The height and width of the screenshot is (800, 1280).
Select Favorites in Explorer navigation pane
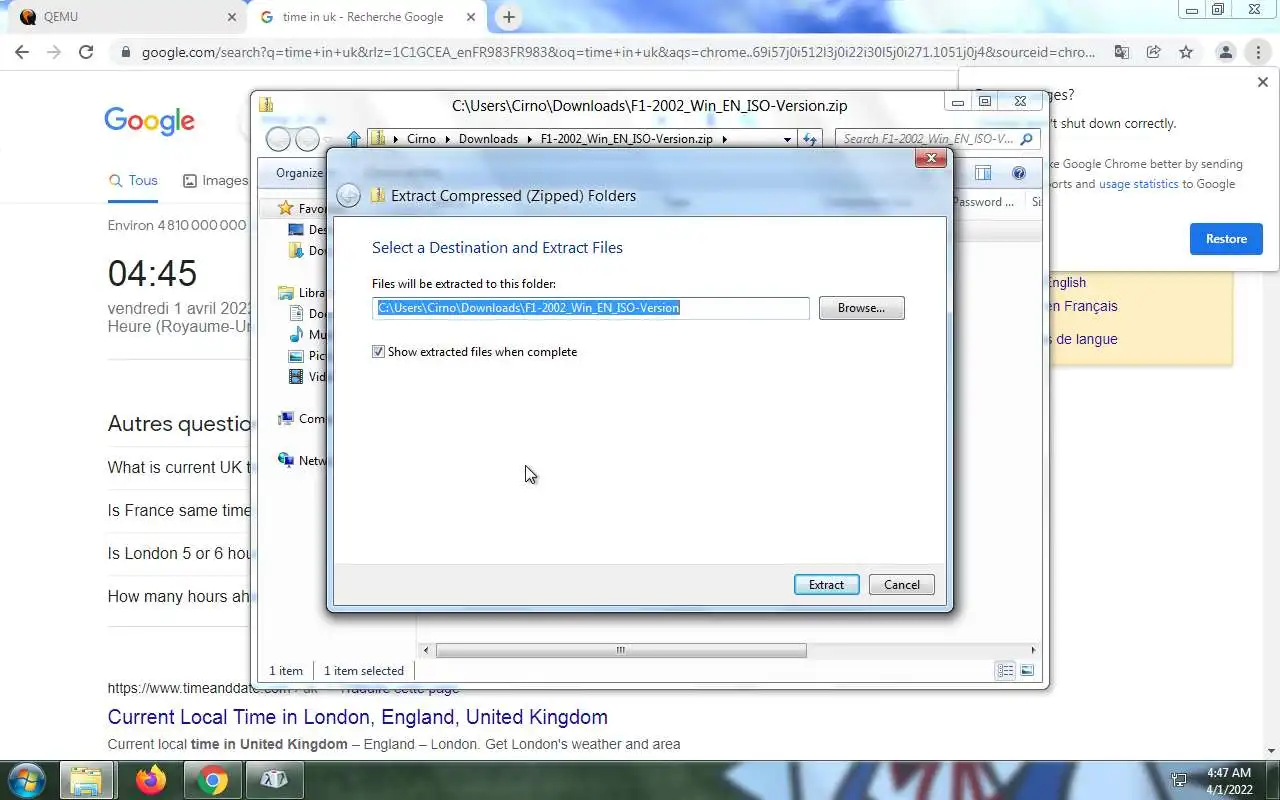coord(300,208)
